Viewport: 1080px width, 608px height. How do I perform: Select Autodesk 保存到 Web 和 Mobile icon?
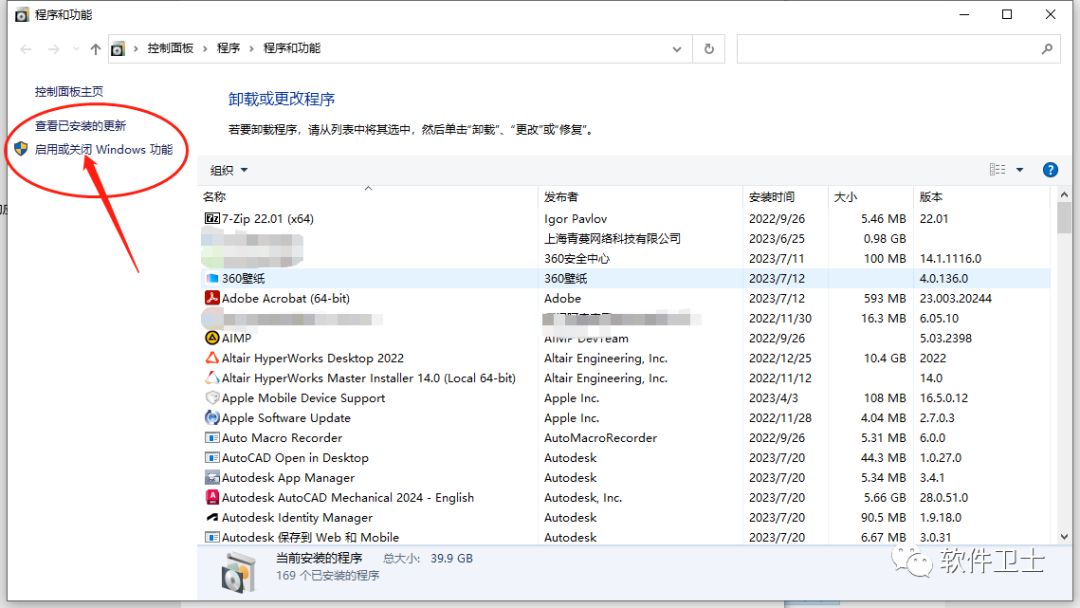(212, 537)
